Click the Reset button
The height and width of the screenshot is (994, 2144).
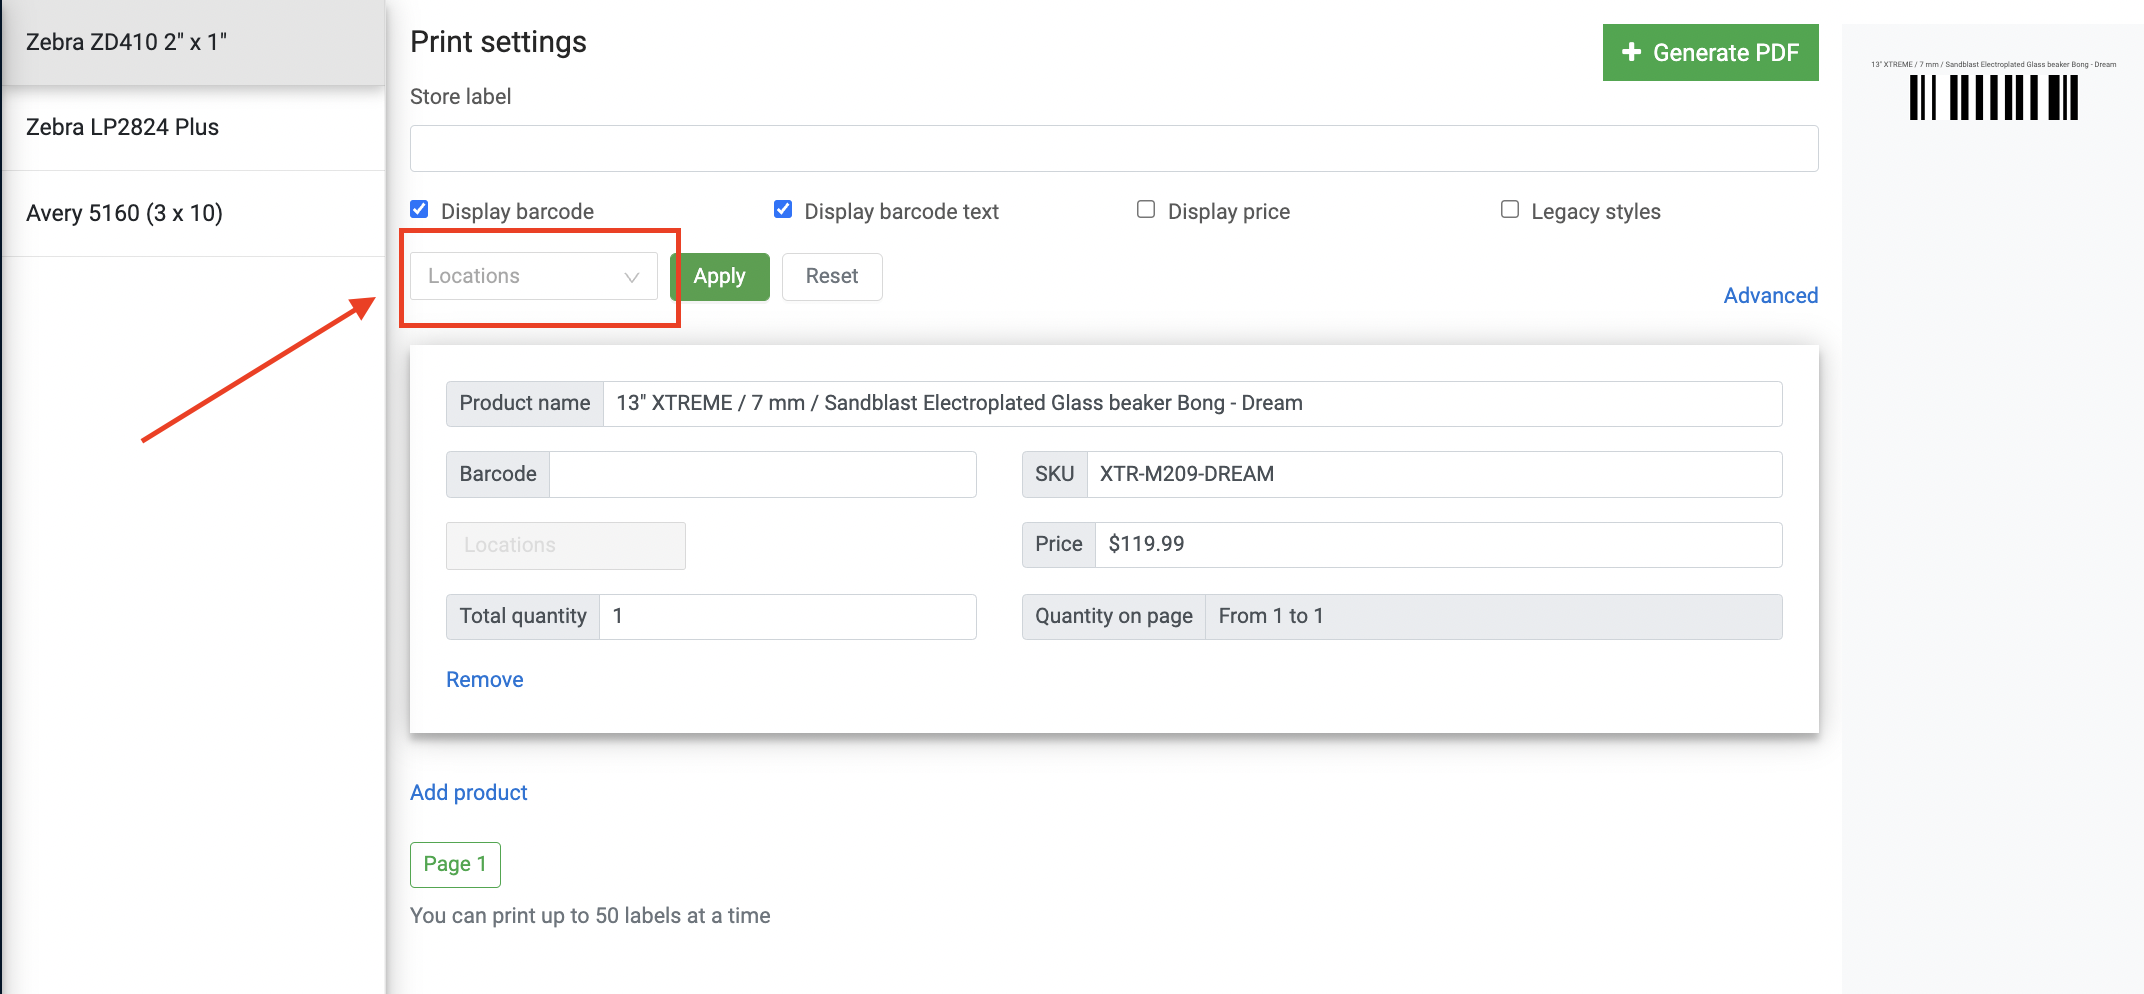[x=831, y=276]
